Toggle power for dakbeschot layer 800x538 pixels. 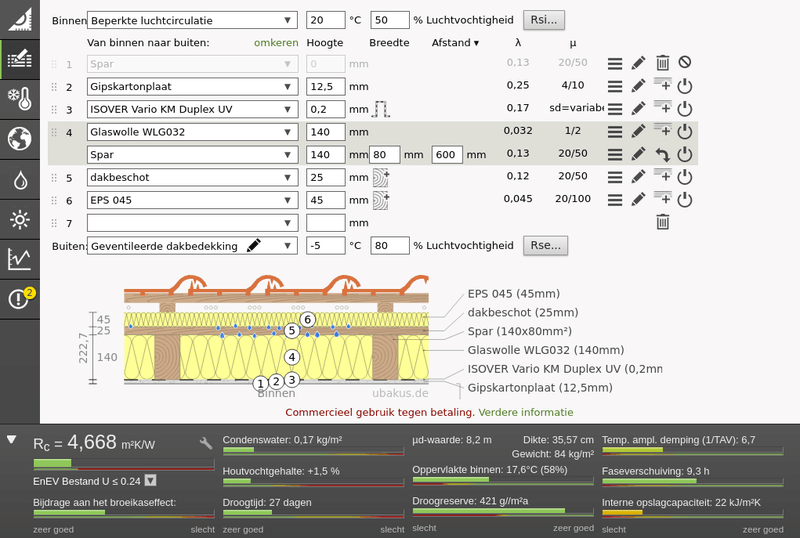685,177
